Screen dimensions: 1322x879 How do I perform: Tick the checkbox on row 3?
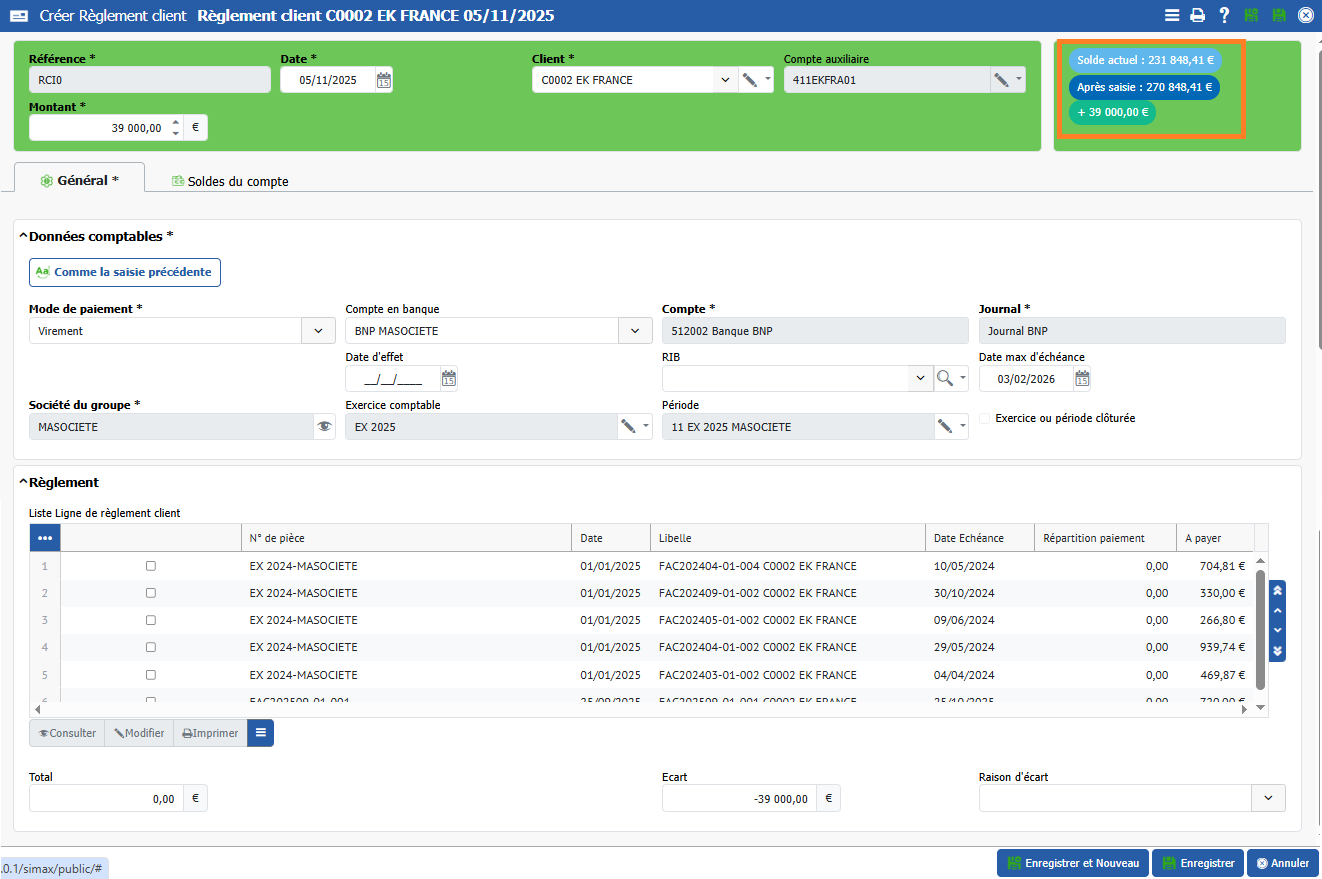[151, 620]
